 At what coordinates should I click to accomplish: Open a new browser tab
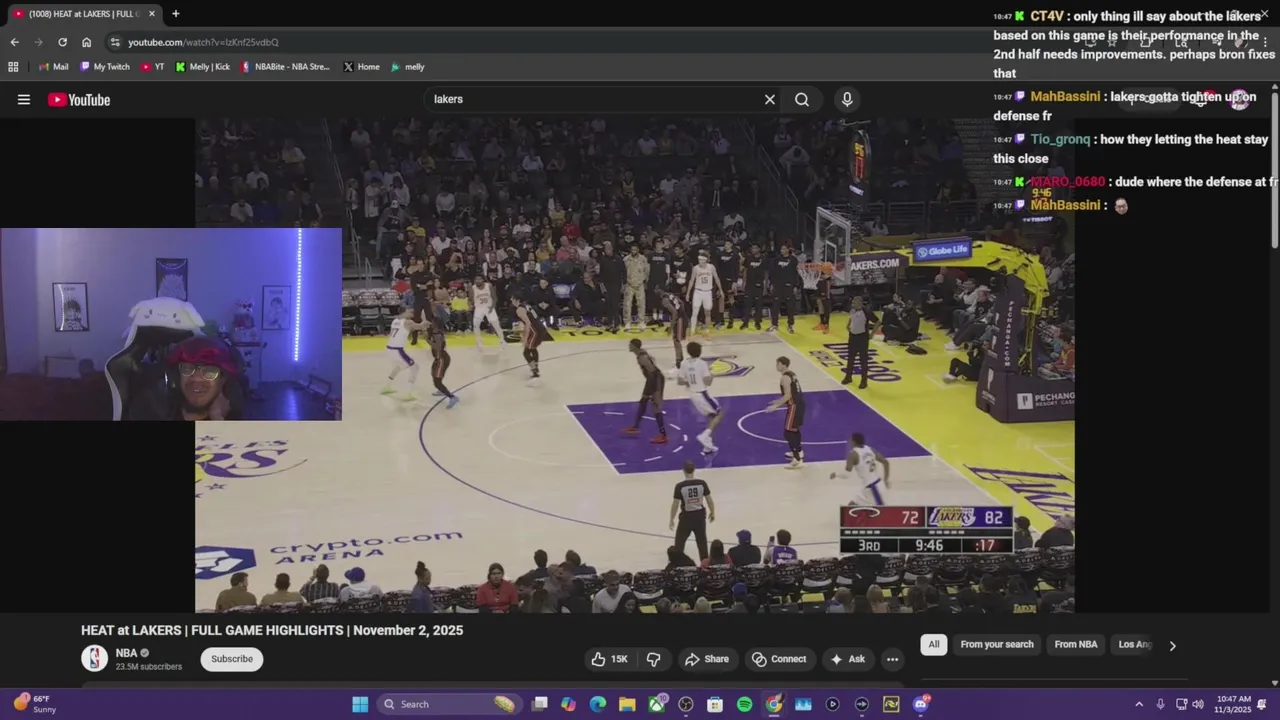point(176,14)
